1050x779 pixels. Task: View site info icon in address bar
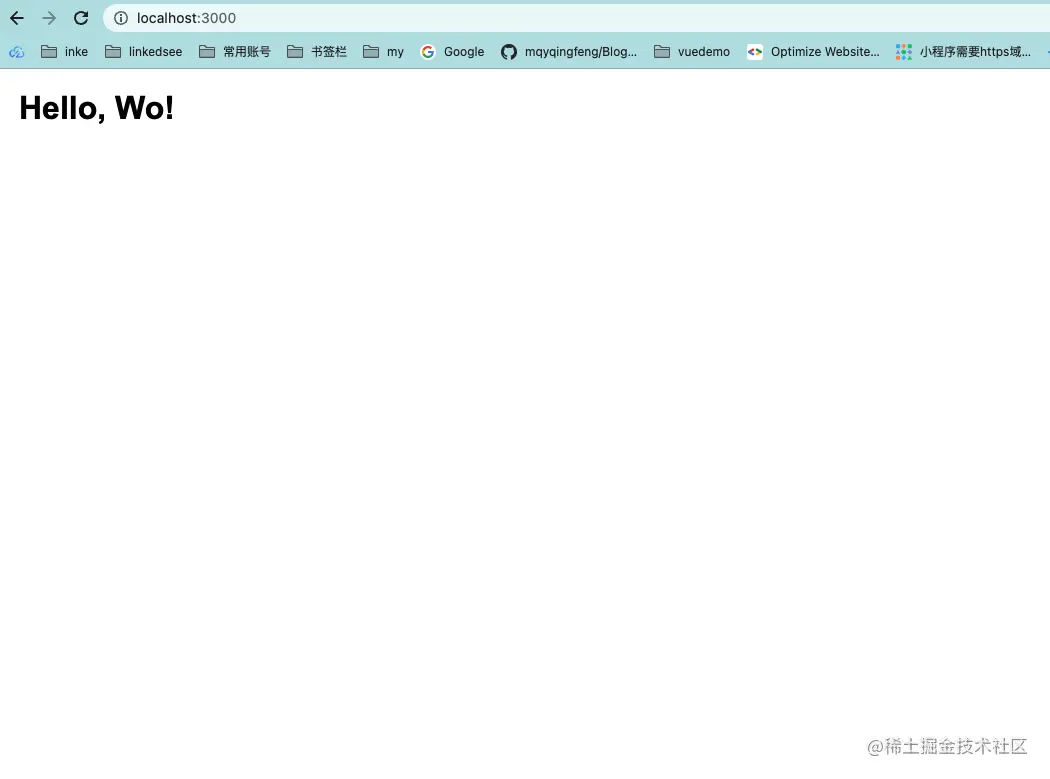click(x=121, y=18)
